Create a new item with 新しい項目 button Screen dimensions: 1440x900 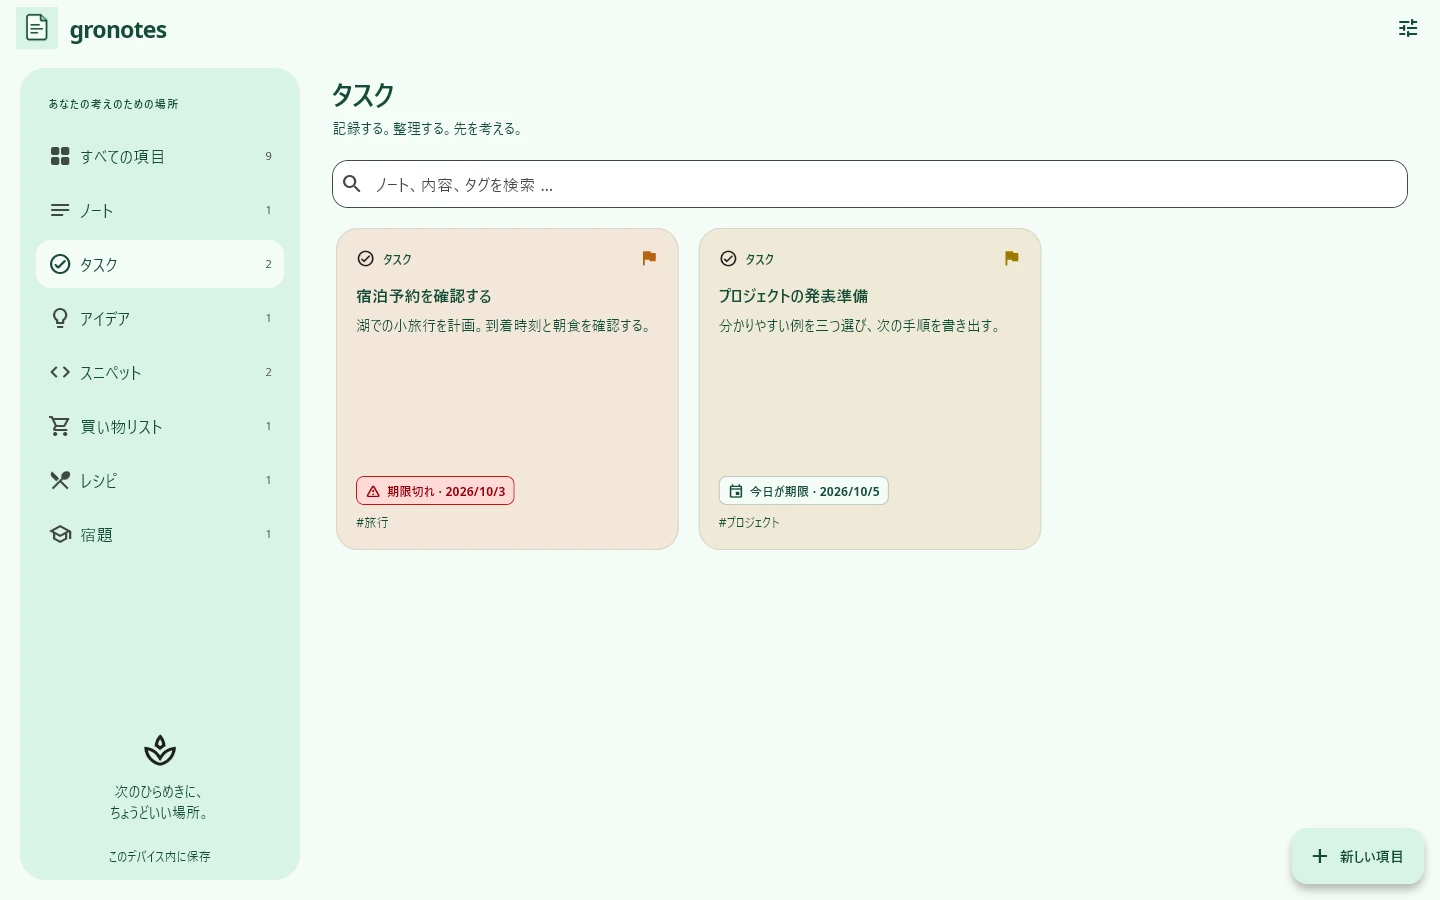click(1358, 856)
